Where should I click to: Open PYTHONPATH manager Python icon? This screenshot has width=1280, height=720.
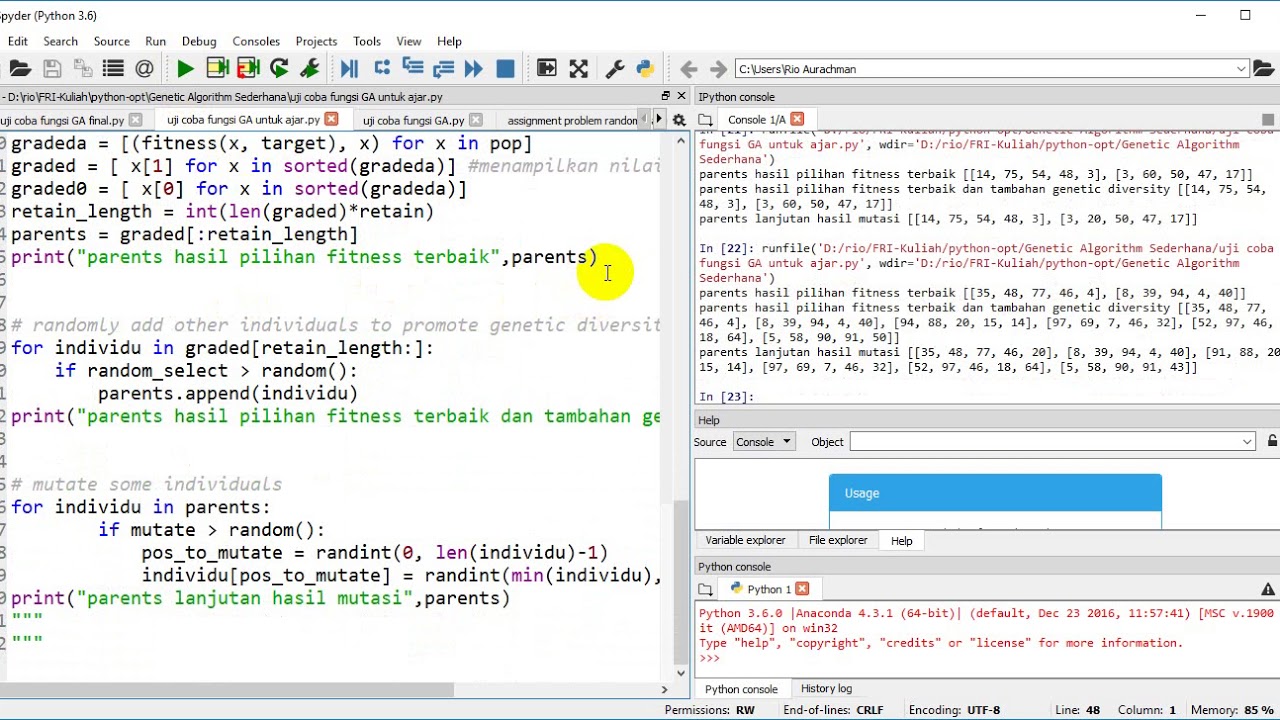tap(645, 69)
